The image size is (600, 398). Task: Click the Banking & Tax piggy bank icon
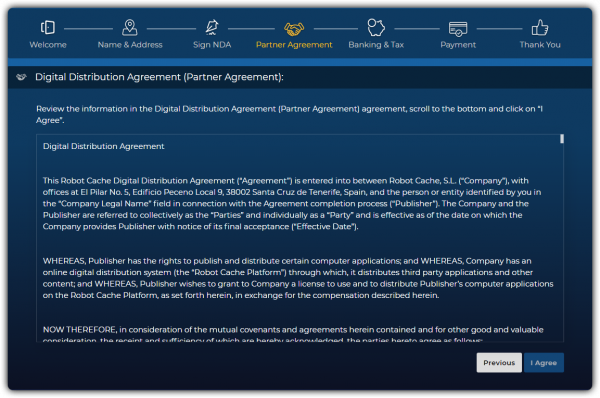pos(376,28)
